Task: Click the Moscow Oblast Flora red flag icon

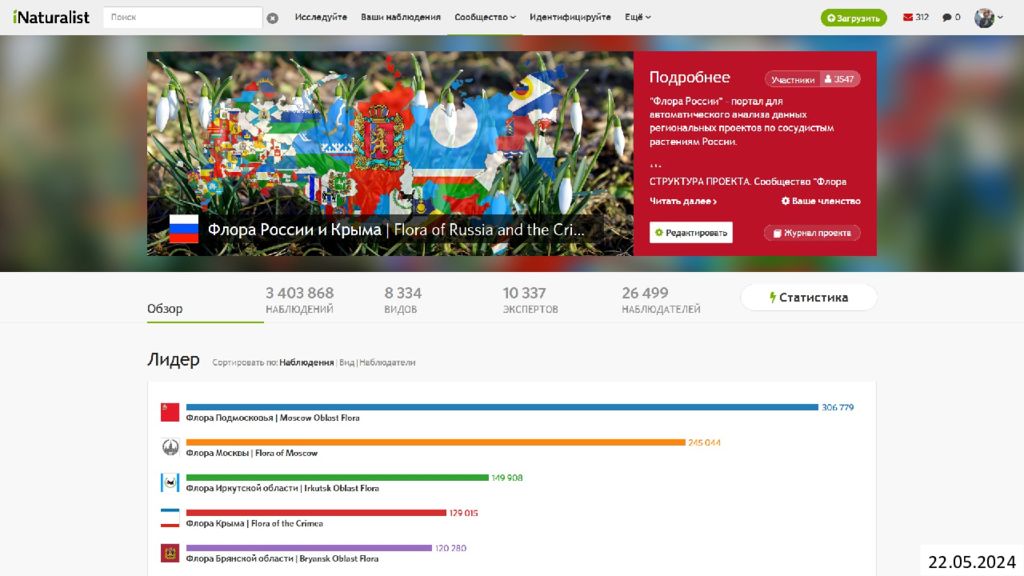Action: tap(170, 412)
